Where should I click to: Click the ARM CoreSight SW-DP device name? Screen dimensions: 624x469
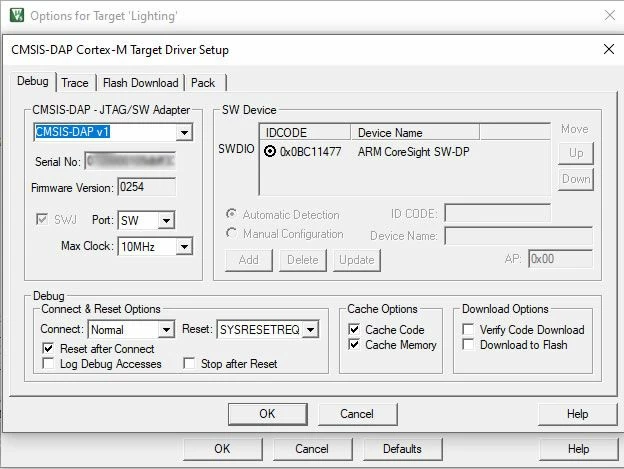click(413, 152)
